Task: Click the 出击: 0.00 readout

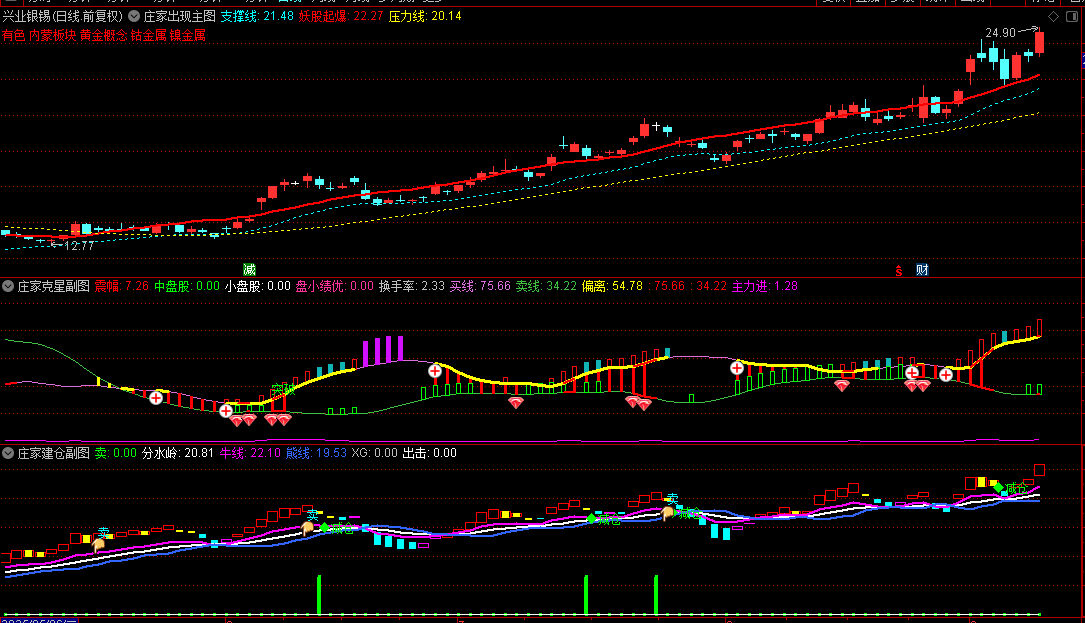Action: tap(430, 453)
